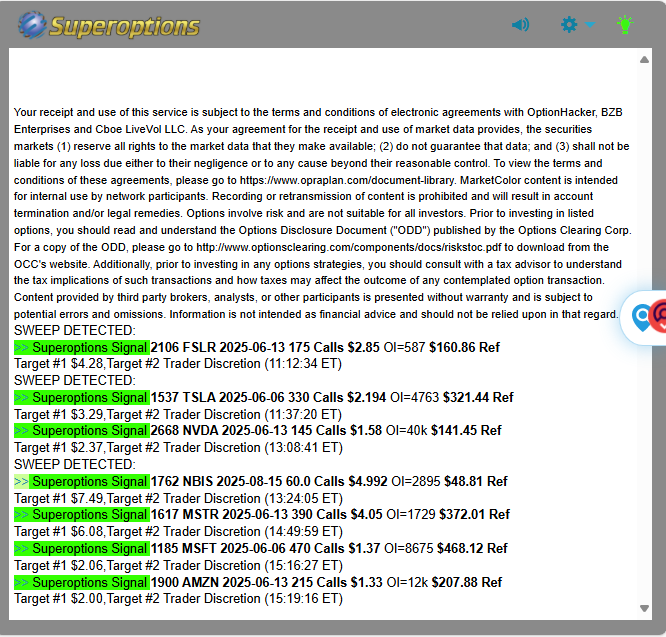Click the 'Target #1 $2.37' line at 13:08:41 ET

178,448
